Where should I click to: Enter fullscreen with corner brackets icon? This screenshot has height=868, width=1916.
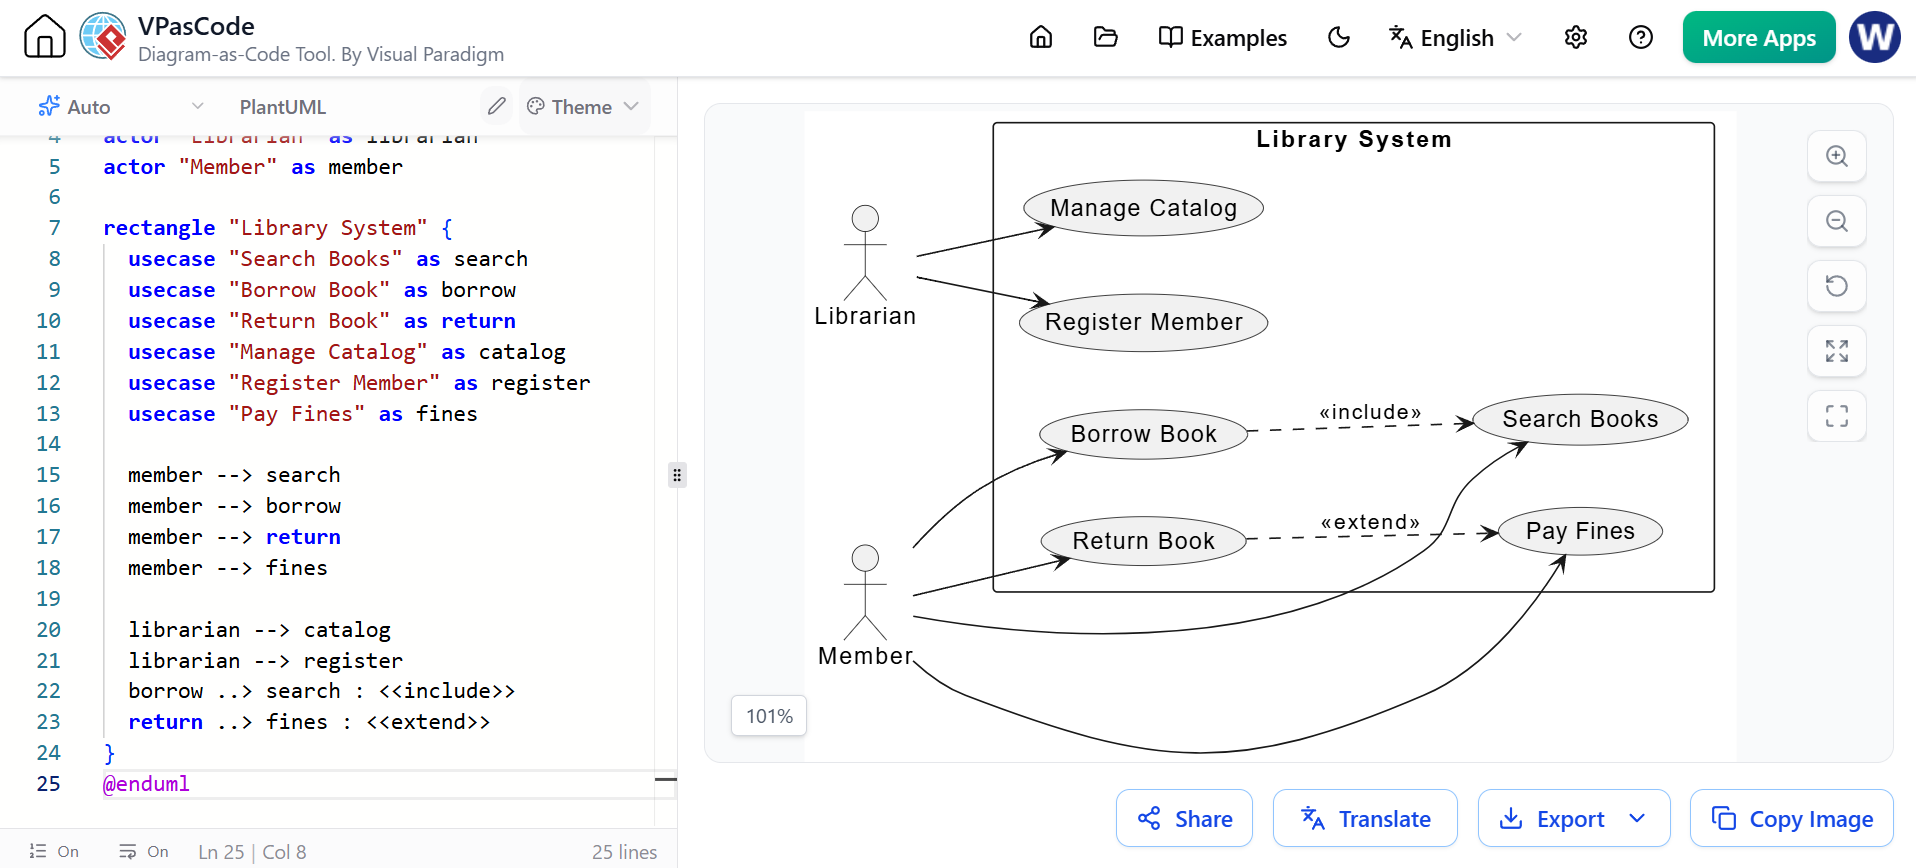pos(1836,416)
